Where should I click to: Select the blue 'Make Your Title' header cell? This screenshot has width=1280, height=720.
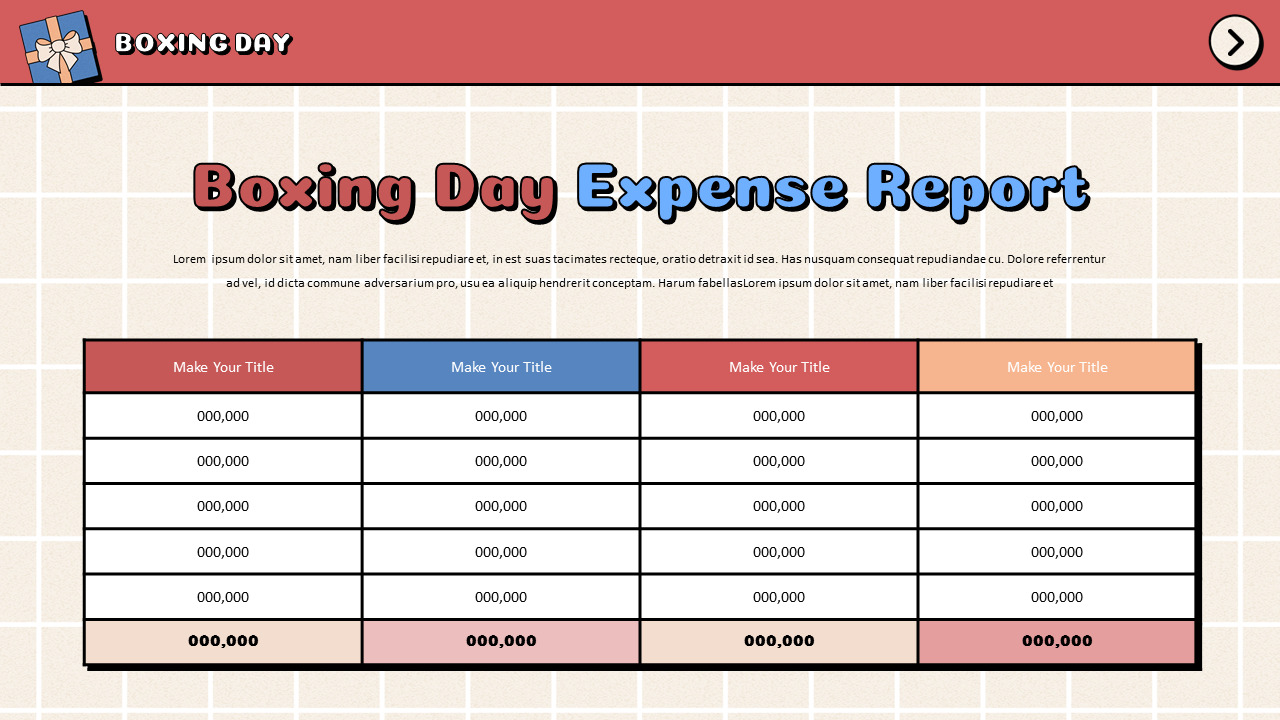point(501,366)
